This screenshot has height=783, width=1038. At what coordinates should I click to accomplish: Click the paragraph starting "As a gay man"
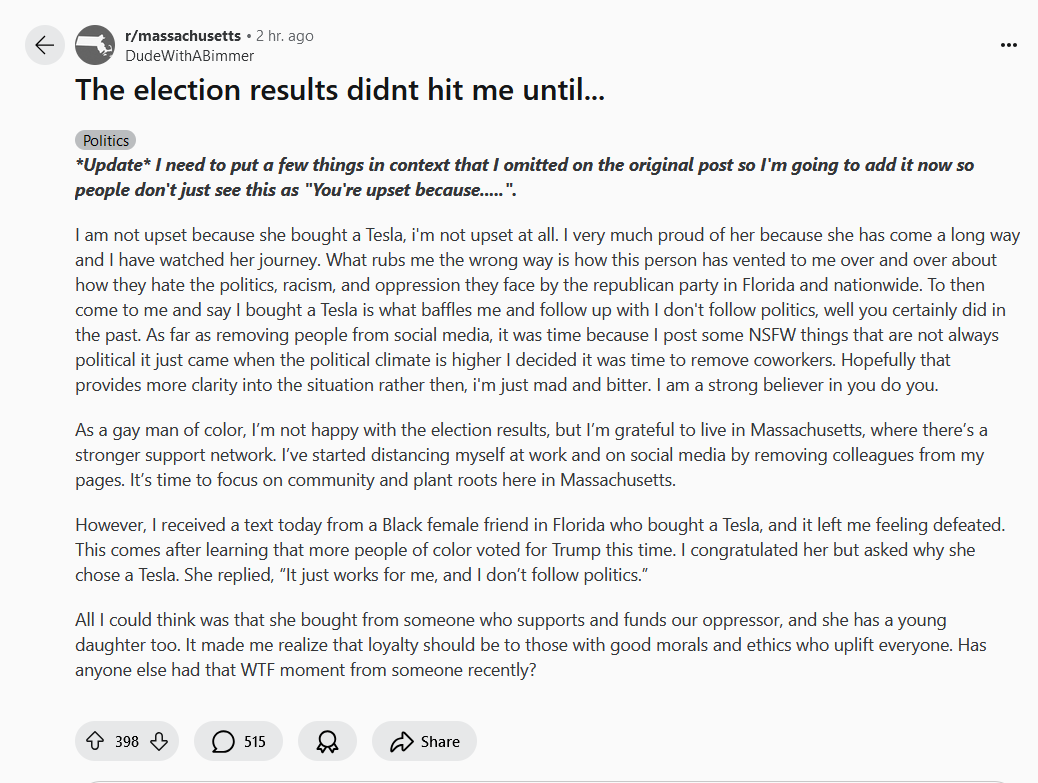530,454
